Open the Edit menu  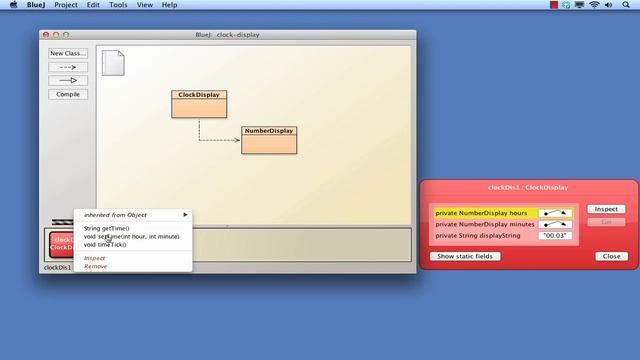tap(93, 5)
